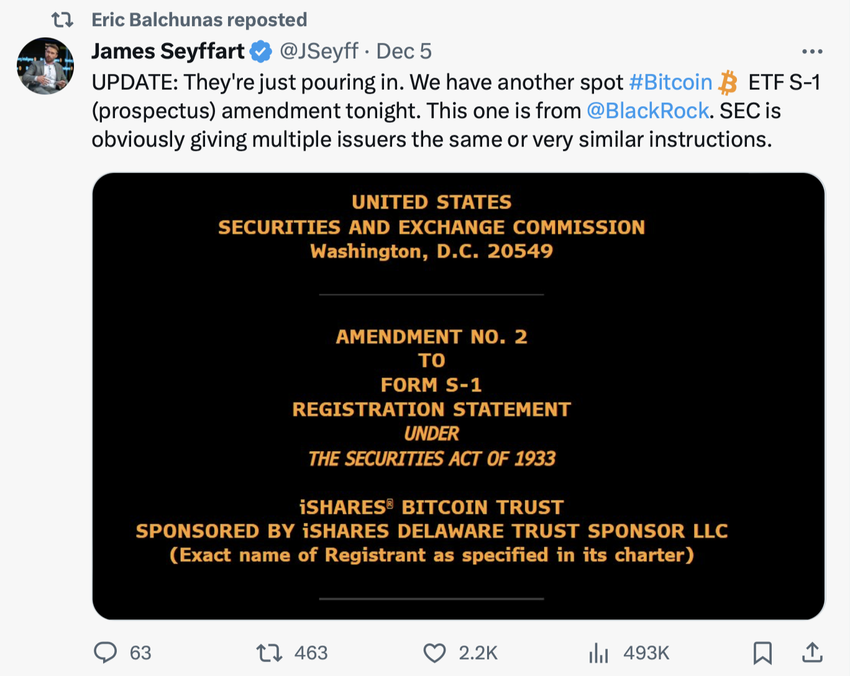Open view analytics bar chart icon

599,653
